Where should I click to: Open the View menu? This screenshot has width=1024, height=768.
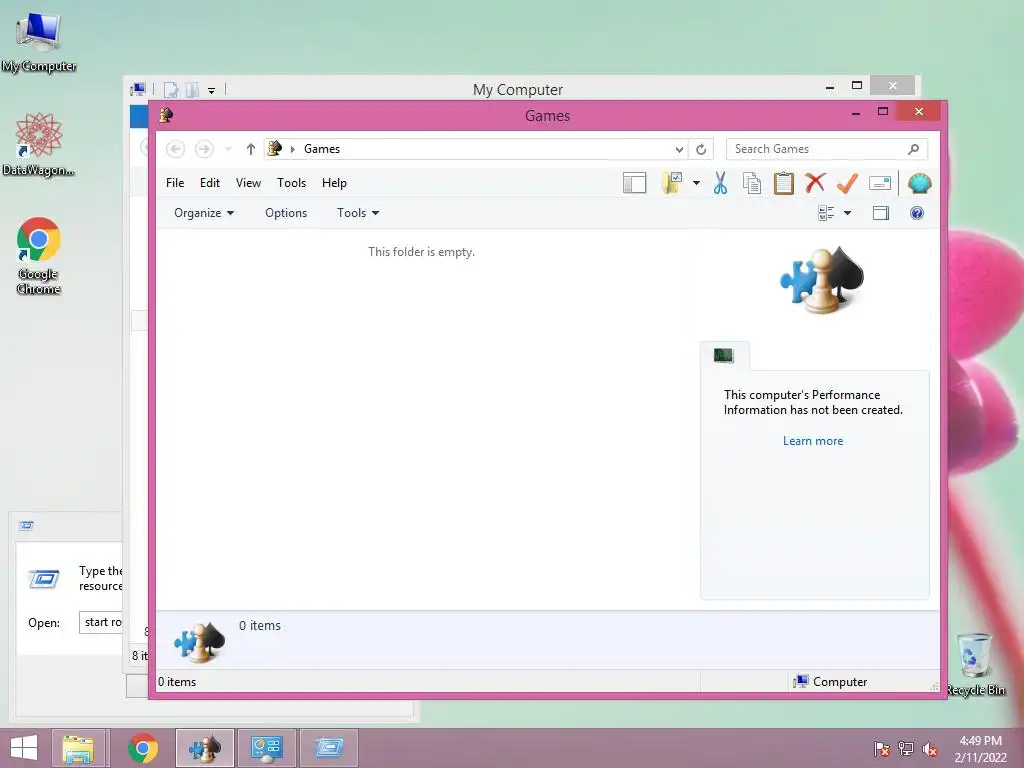[248, 183]
